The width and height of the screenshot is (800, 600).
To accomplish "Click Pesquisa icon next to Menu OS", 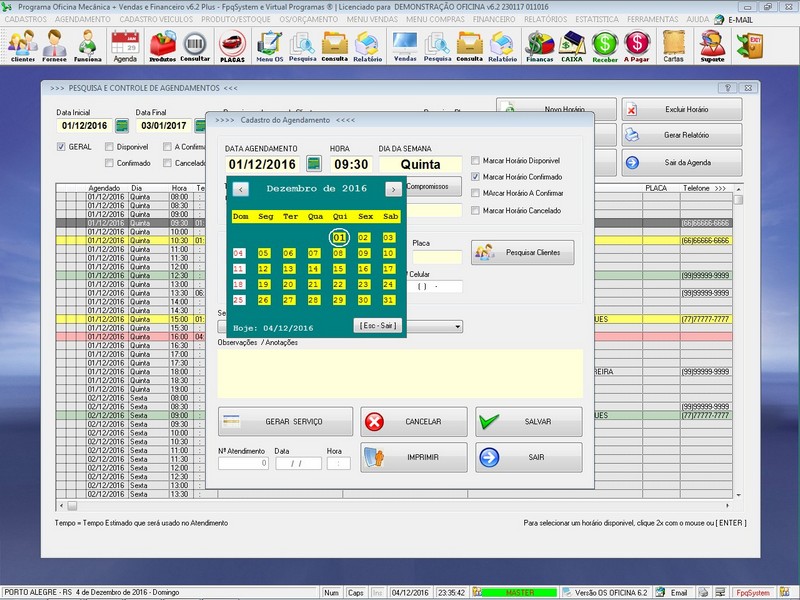I will 303,46.
